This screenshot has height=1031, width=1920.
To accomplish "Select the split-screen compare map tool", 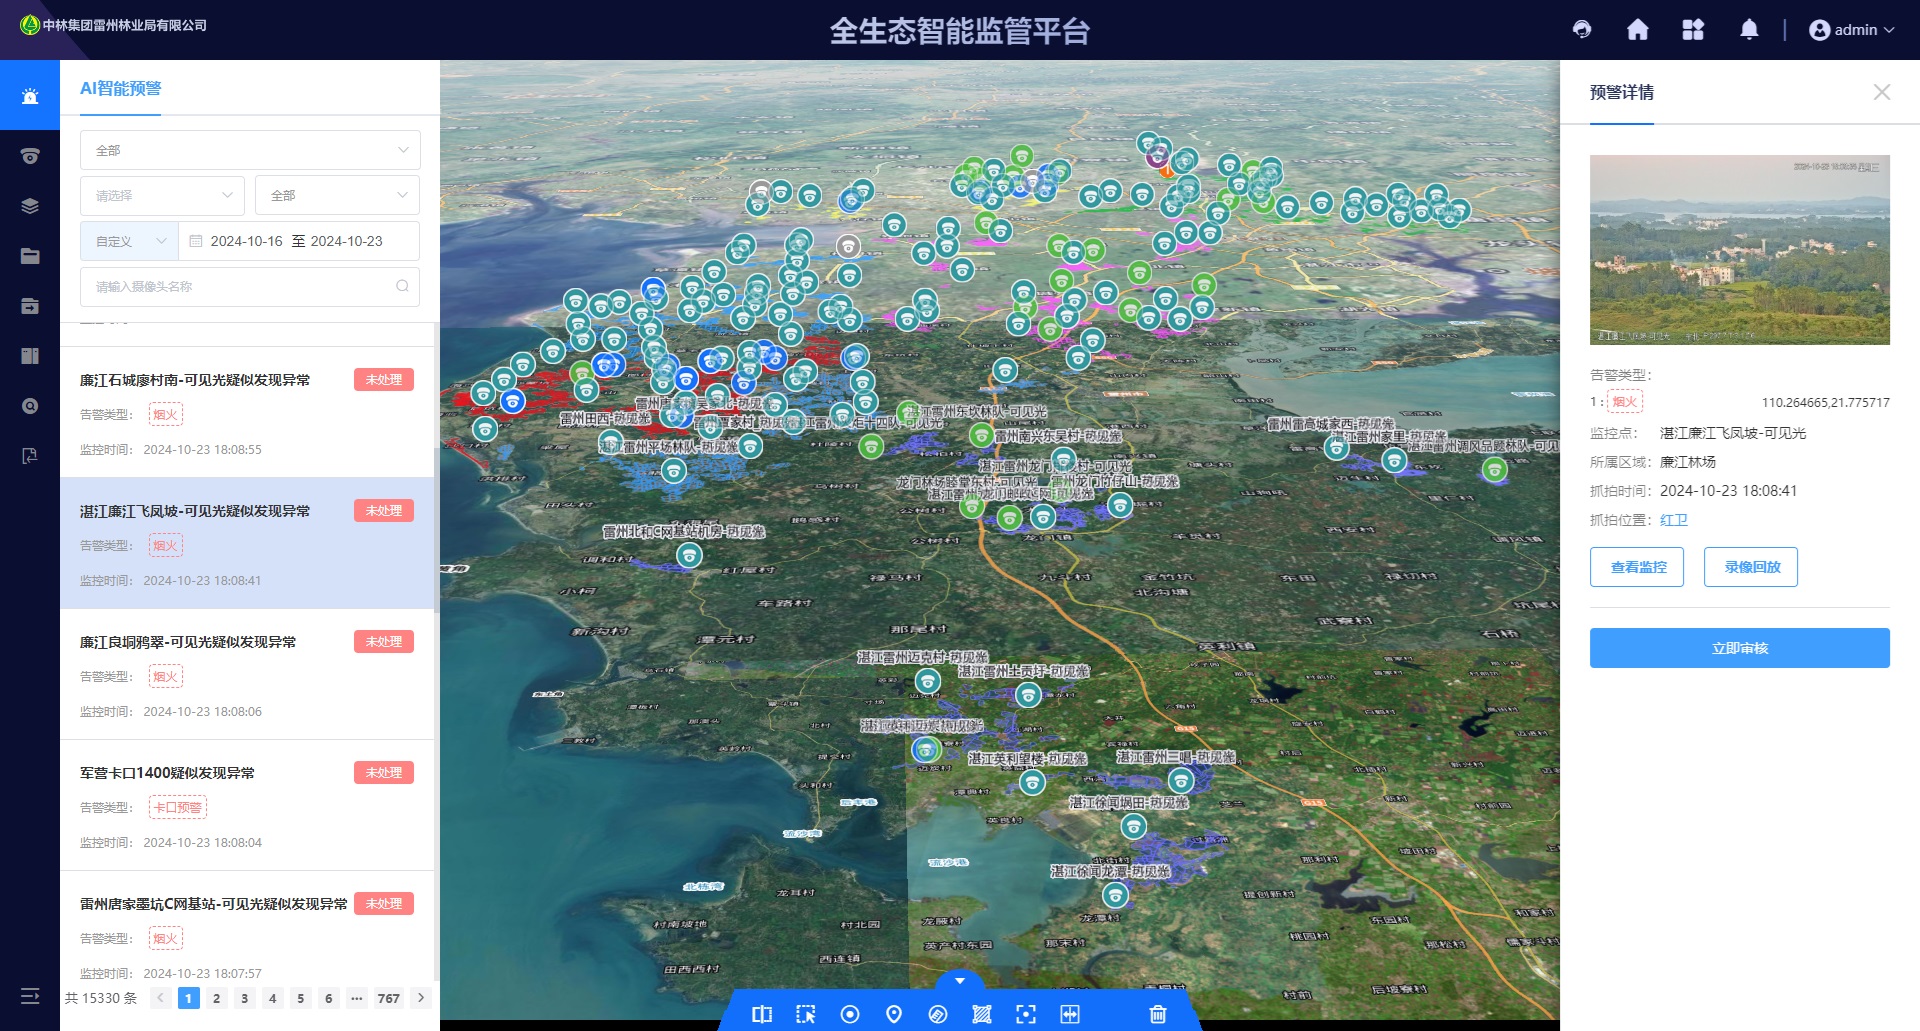I will pyautogui.click(x=762, y=1014).
